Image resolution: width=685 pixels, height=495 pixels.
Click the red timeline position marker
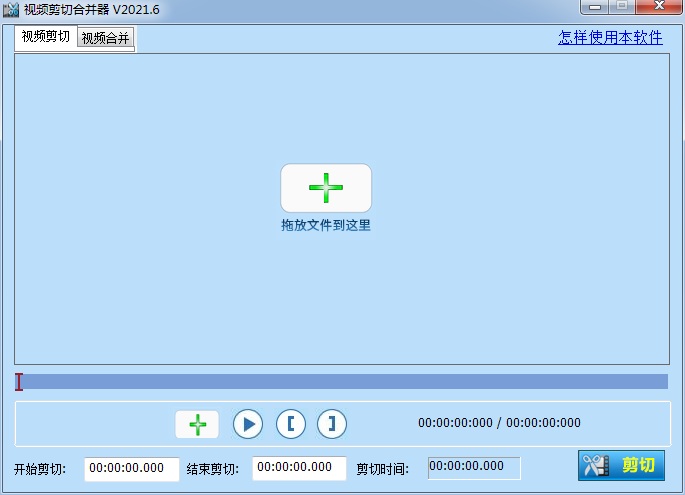tap(19, 382)
